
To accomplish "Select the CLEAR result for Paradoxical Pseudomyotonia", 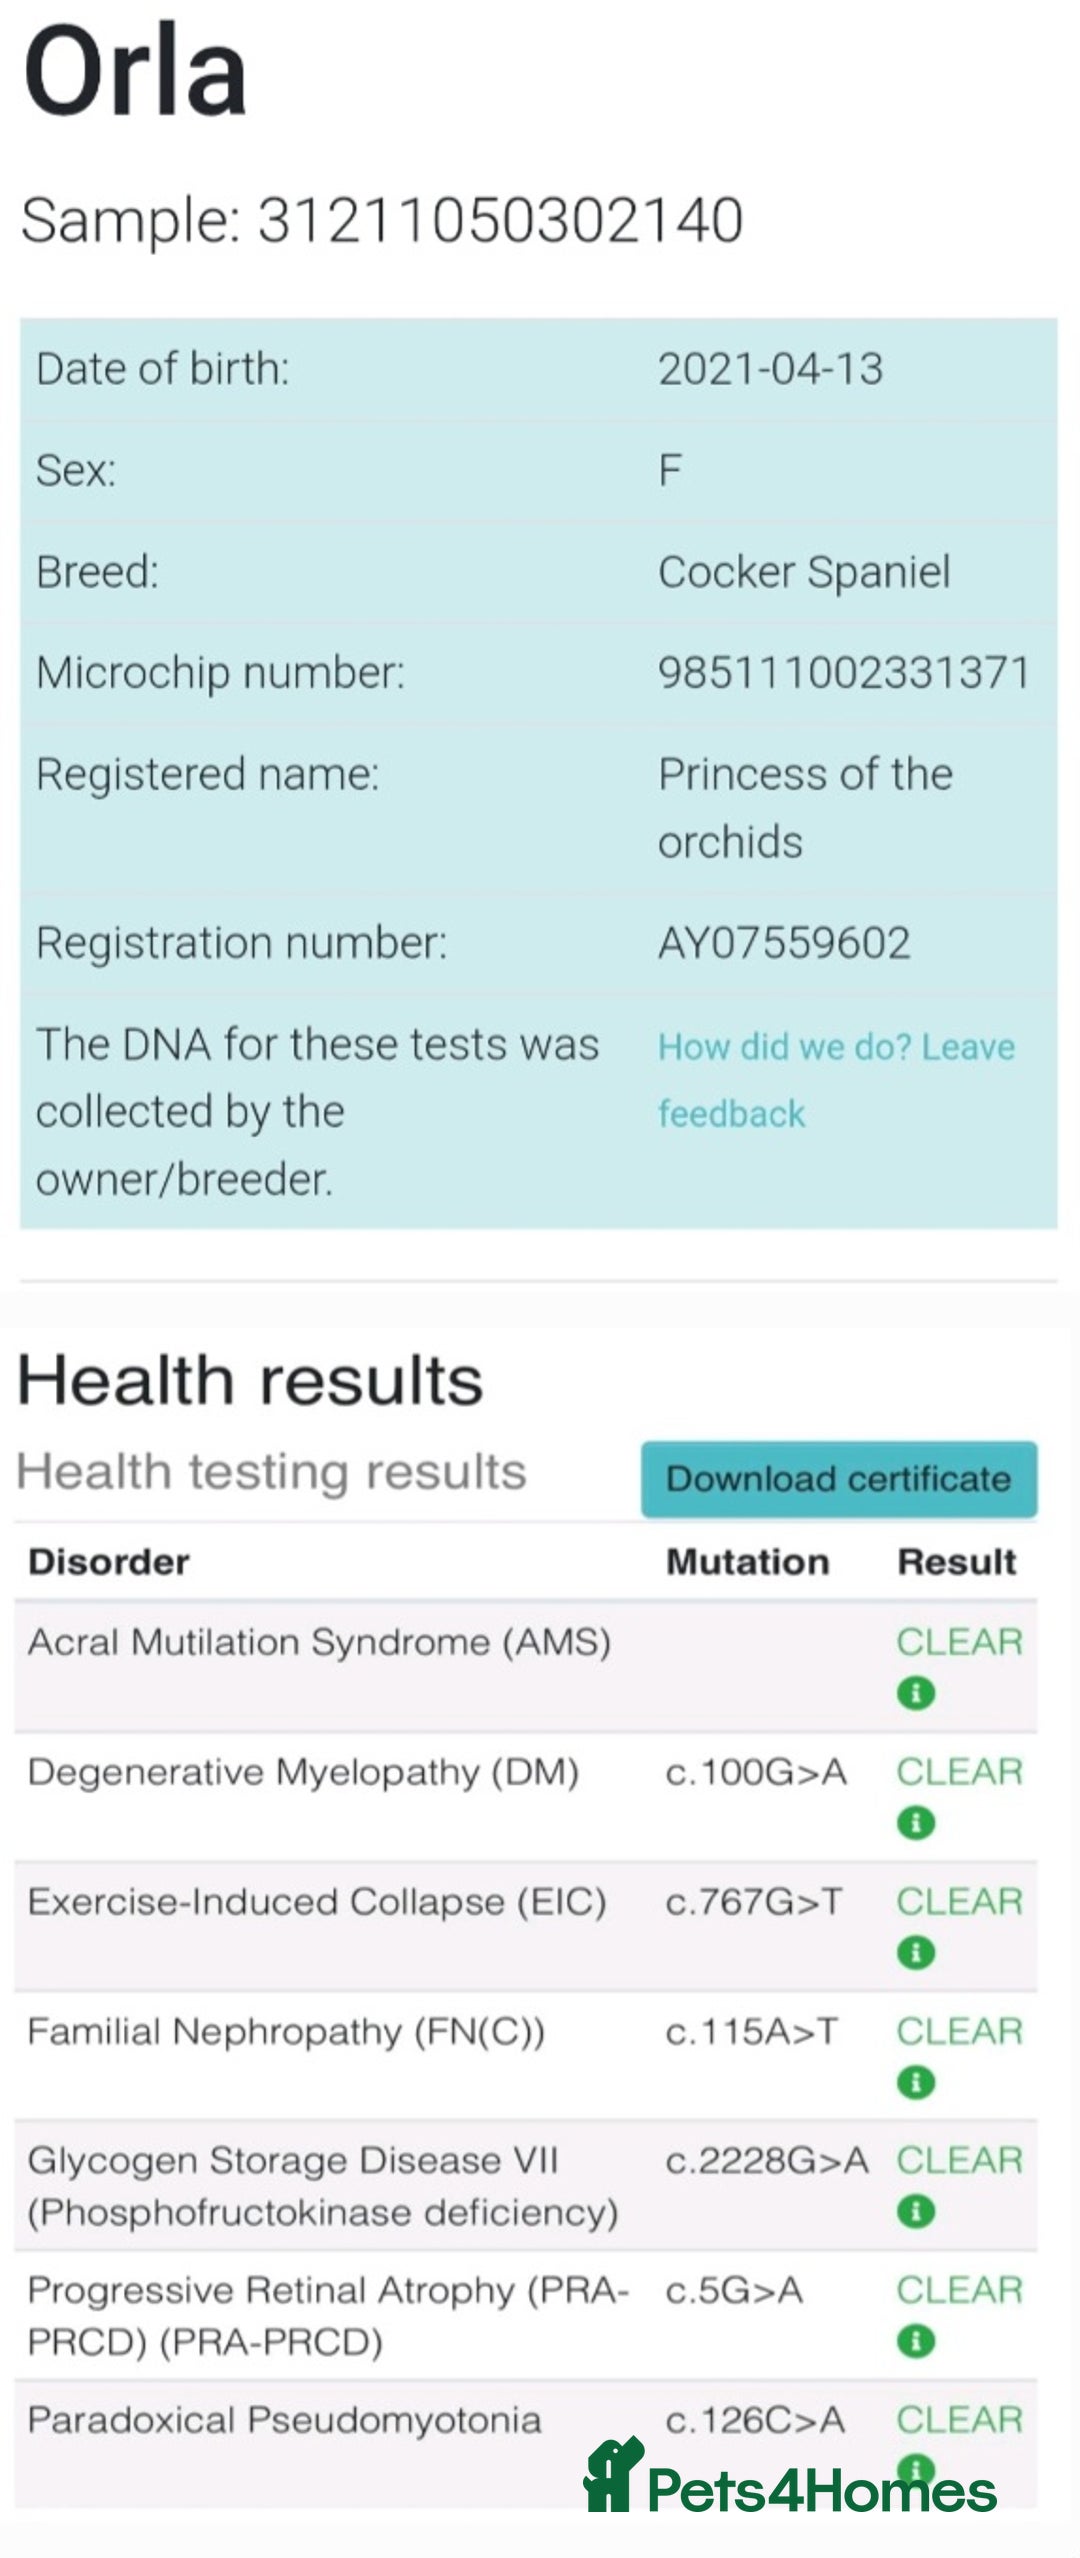I will (959, 2420).
